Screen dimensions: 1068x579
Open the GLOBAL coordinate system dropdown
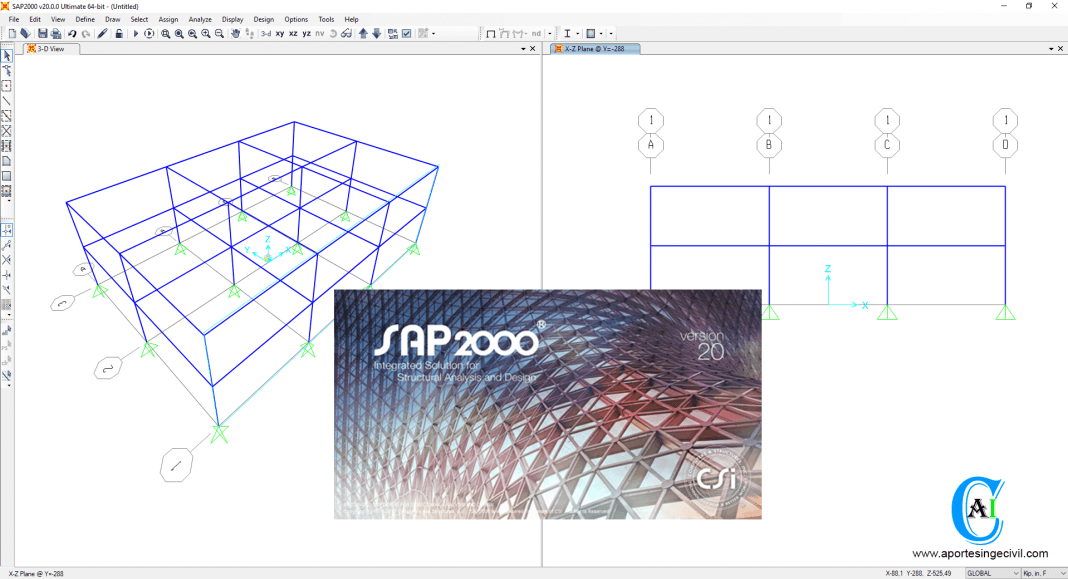(990, 573)
